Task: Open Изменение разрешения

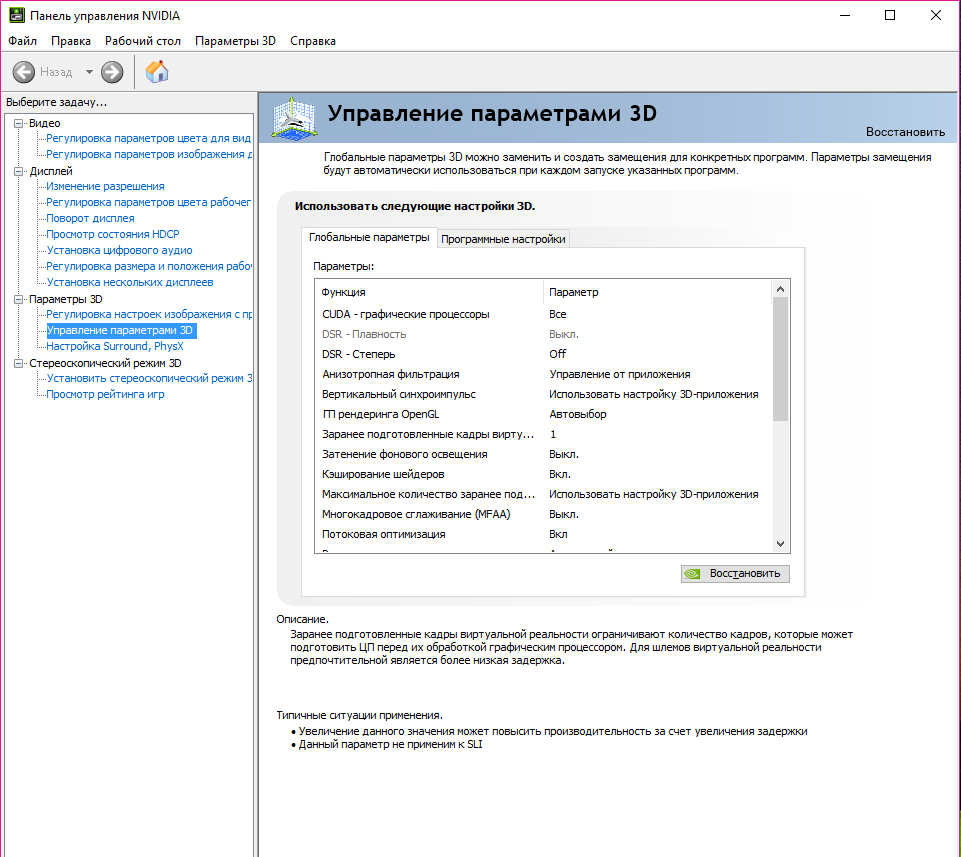Action: [105, 186]
